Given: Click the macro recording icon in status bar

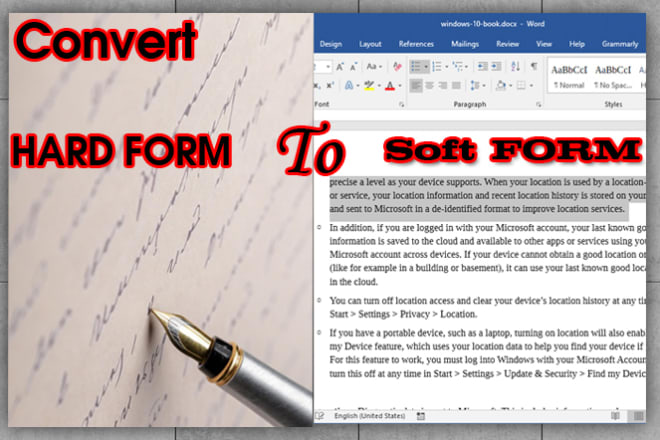Looking at the screenshot, I should pos(420,416).
